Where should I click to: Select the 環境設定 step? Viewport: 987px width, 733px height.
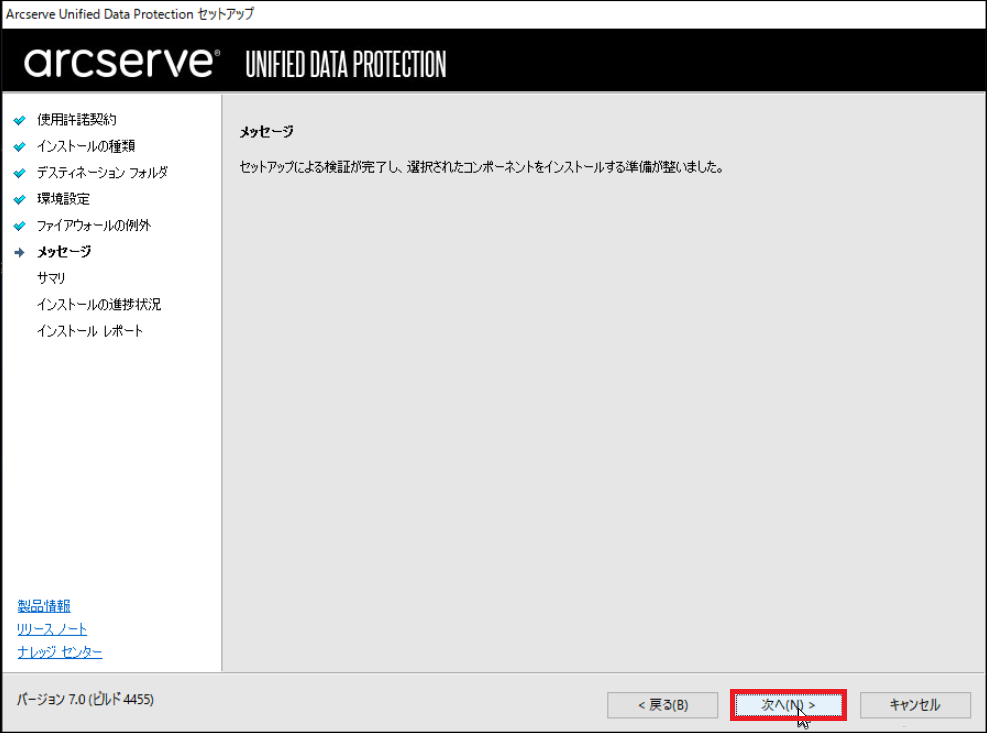pyautogui.click(x=64, y=199)
